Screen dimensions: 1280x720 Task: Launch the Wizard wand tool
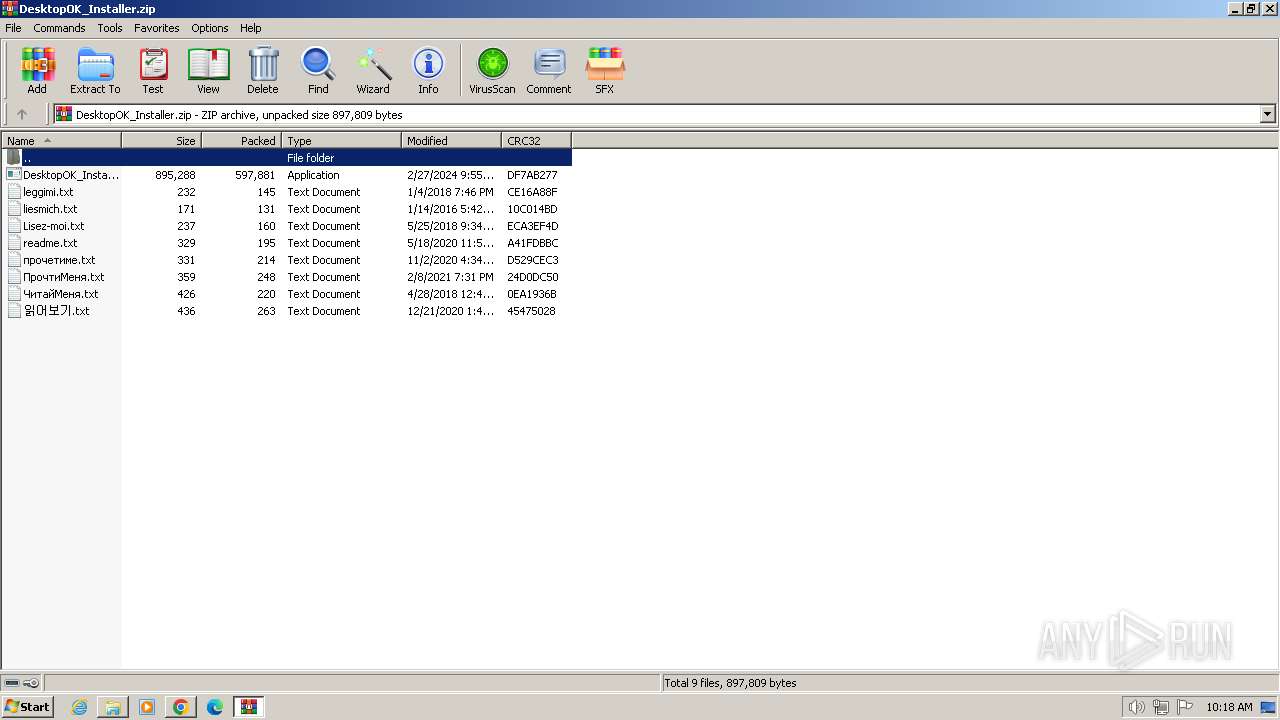(373, 71)
